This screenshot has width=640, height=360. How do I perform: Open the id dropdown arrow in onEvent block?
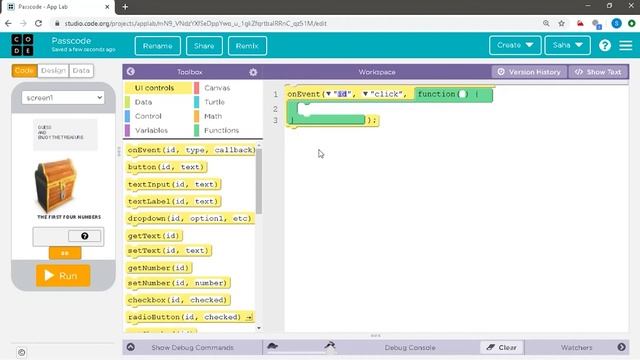pyautogui.click(x=329, y=94)
